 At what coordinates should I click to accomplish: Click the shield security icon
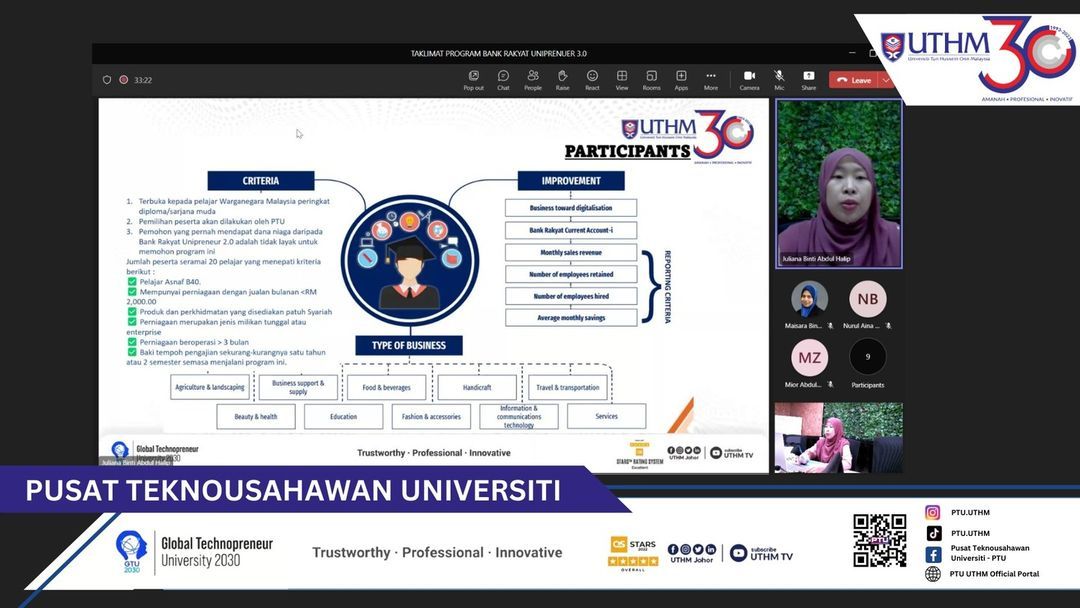pyautogui.click(x=107, y=80)
